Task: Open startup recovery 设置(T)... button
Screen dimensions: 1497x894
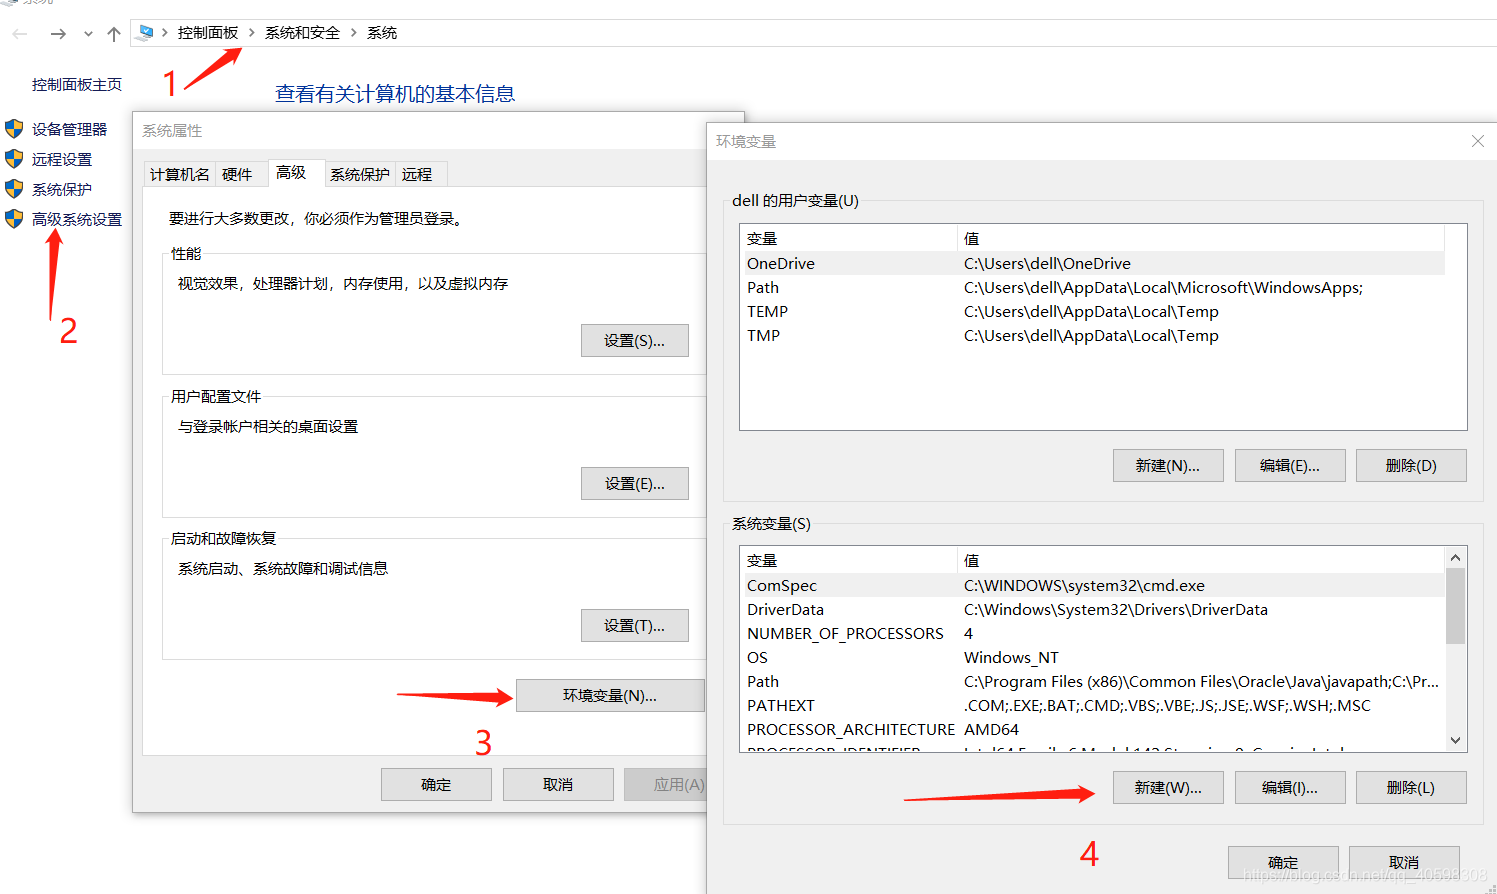Action: [635, 626]
